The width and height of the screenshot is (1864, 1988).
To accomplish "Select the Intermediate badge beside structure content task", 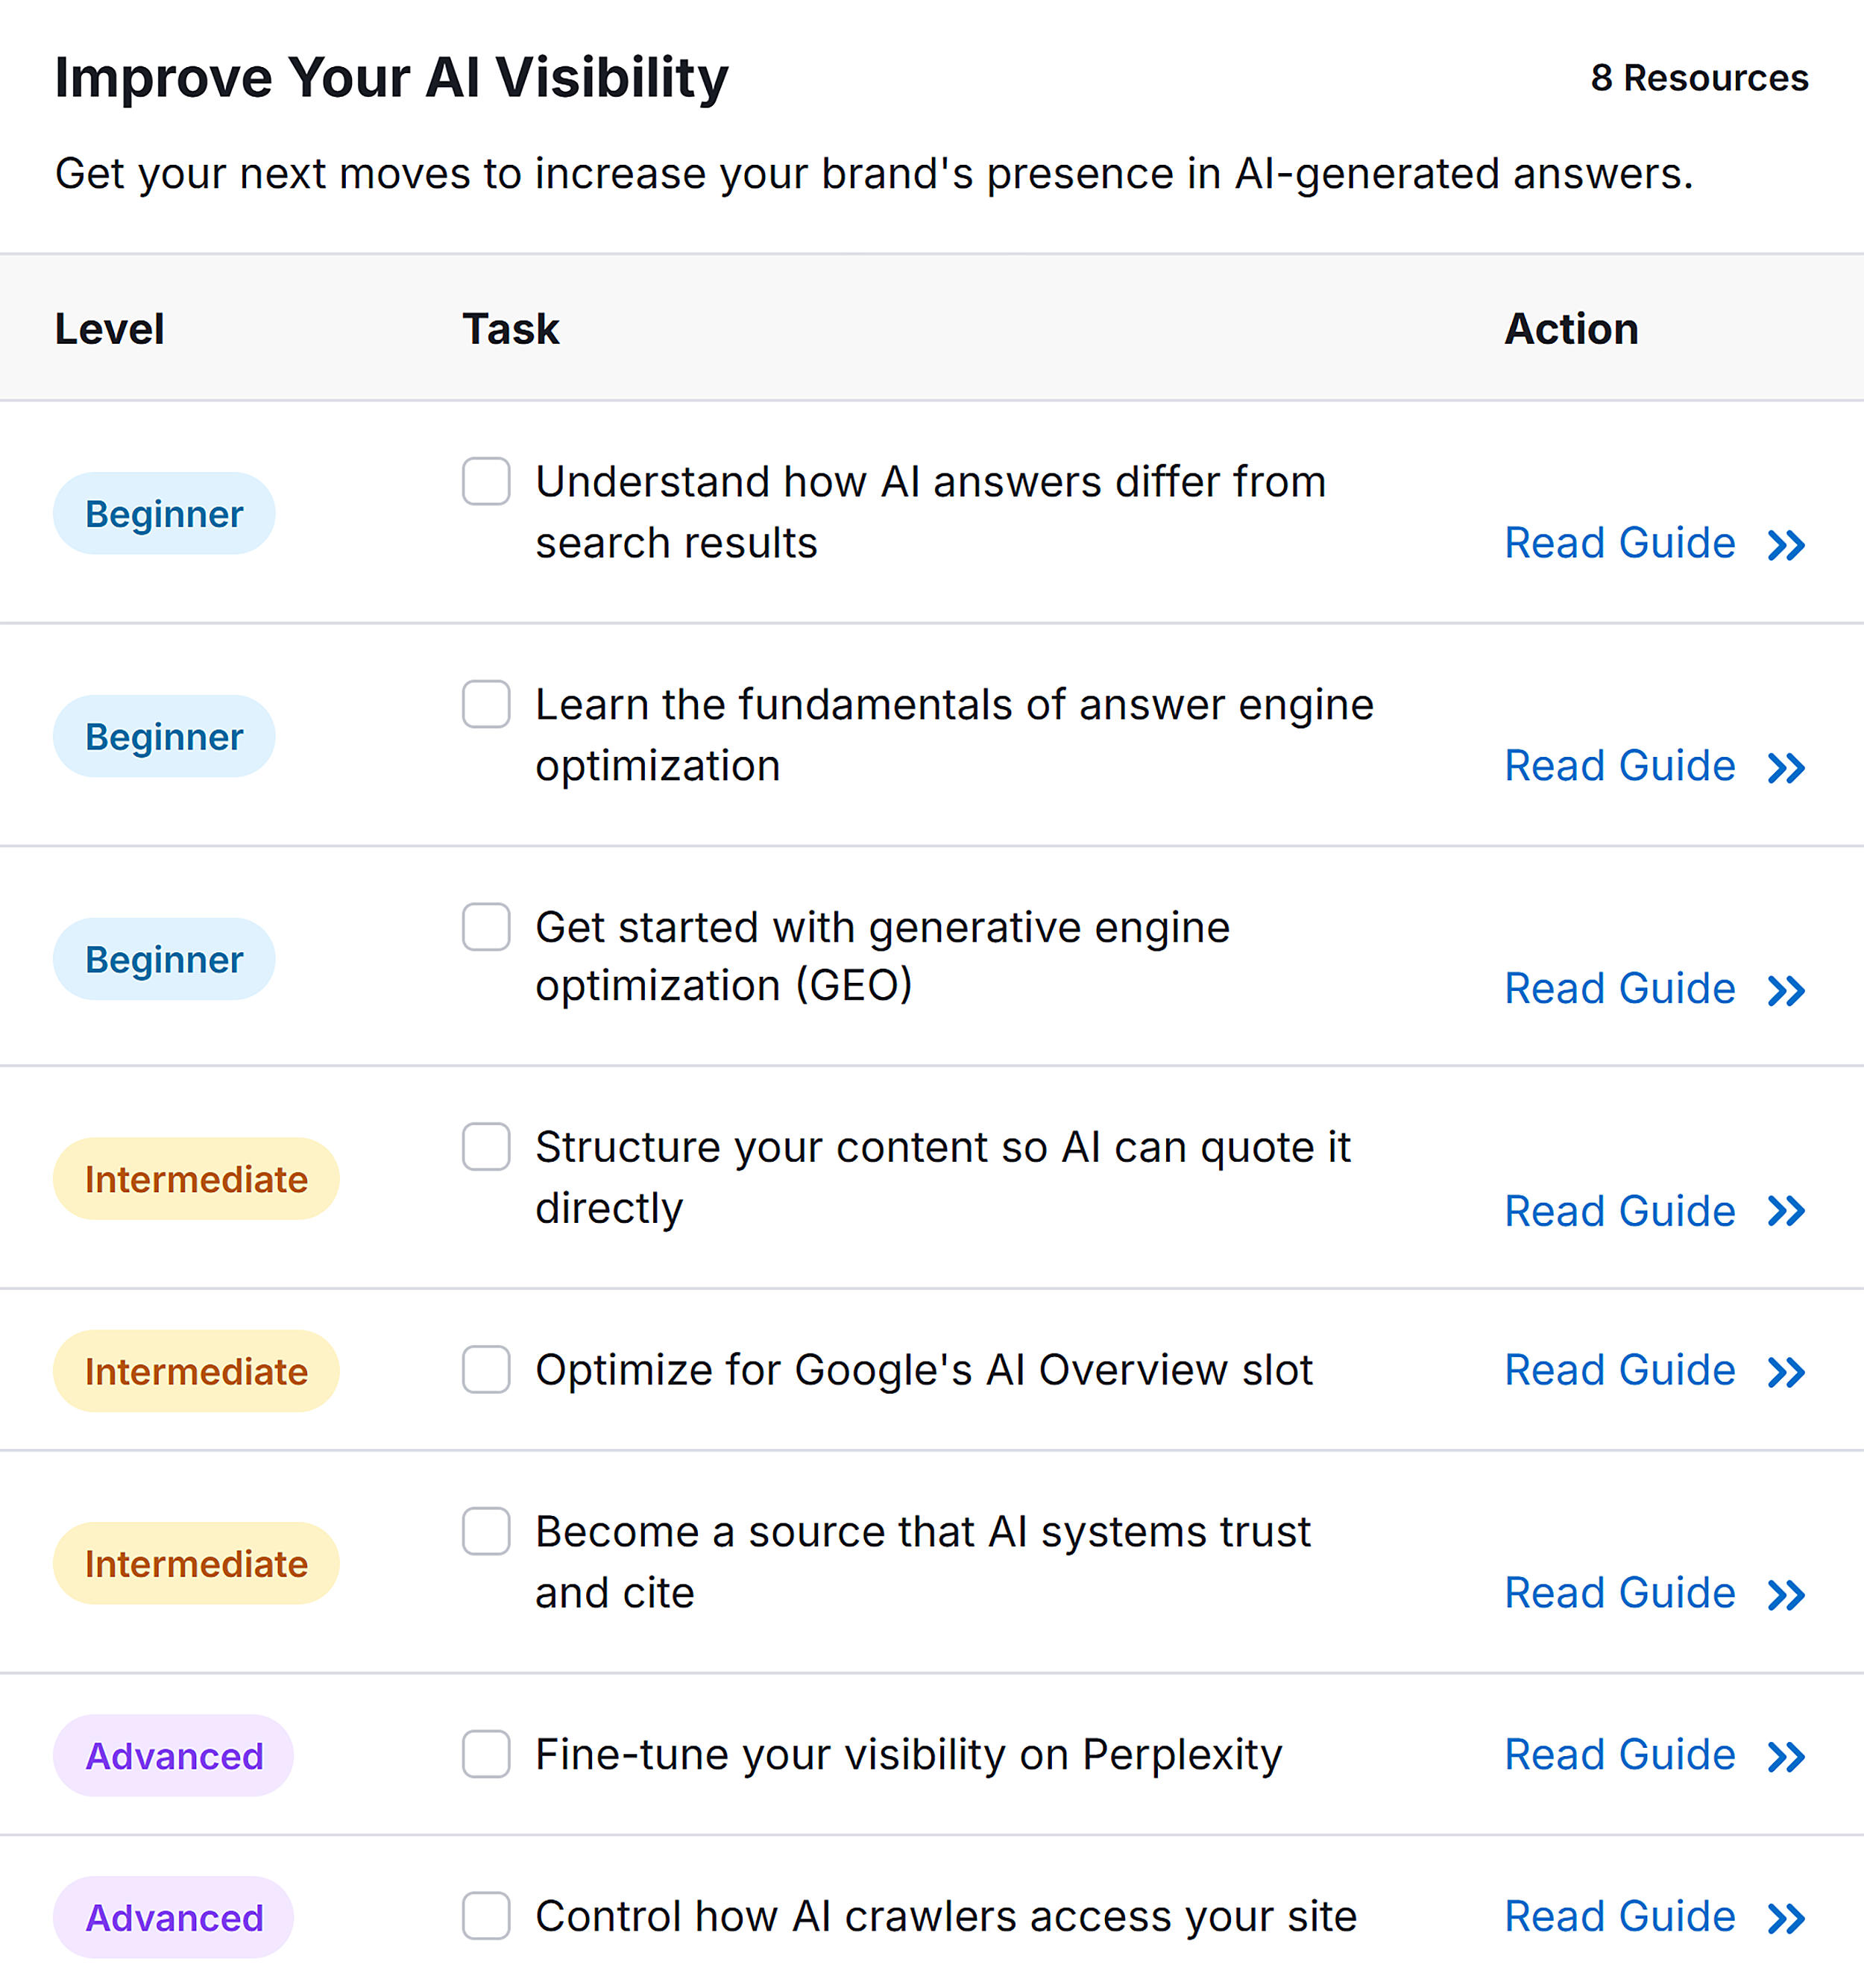I will 195,1178.
